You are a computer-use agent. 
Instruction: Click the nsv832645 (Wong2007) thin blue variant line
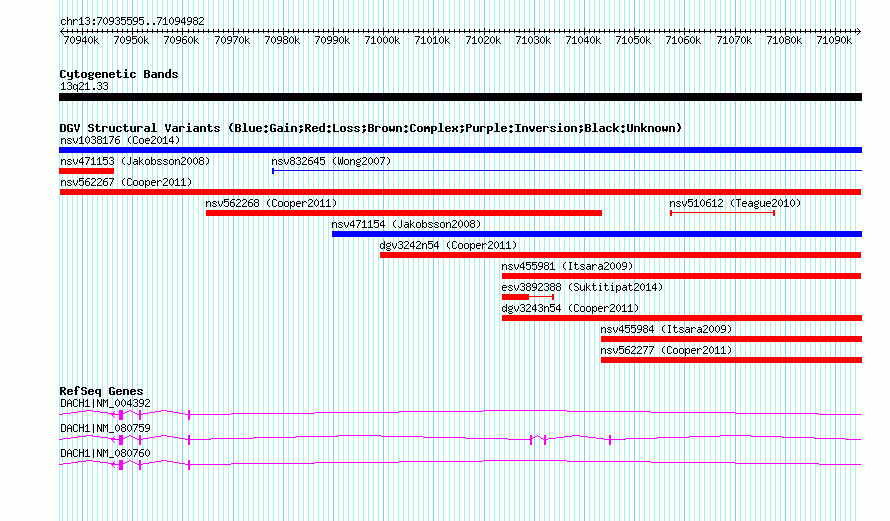pyautogui.click(x=566, y=171)
